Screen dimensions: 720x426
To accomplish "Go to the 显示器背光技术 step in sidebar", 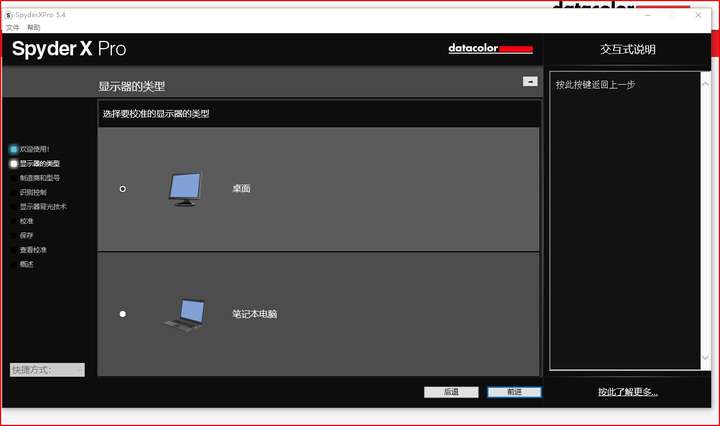I will (x=43, y=207).
